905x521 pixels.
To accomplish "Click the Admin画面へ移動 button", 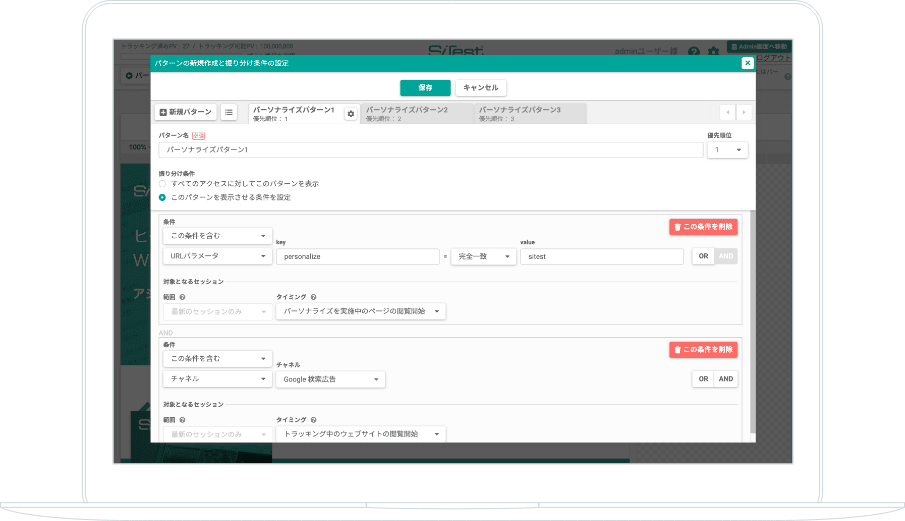I will click(x=759, y=47).
